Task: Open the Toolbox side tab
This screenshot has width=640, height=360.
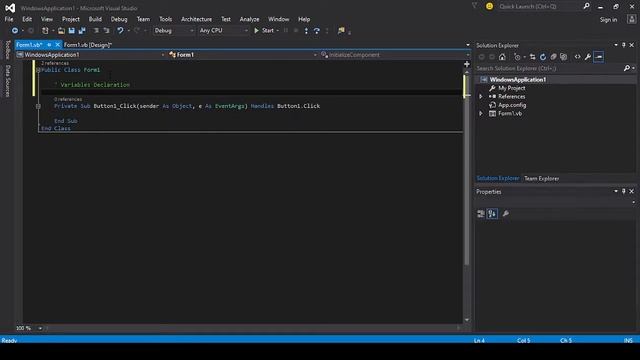Action: coord(7,50)
